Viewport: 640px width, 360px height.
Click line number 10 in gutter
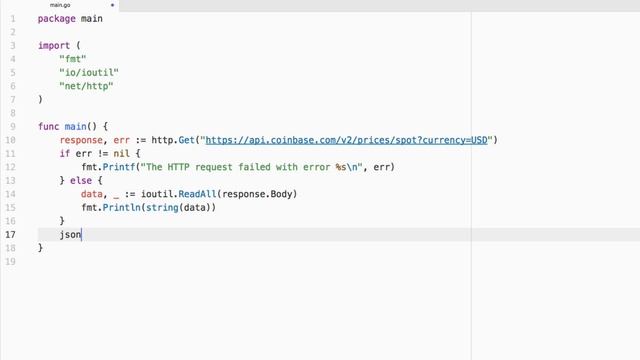[x=10, y=140]
